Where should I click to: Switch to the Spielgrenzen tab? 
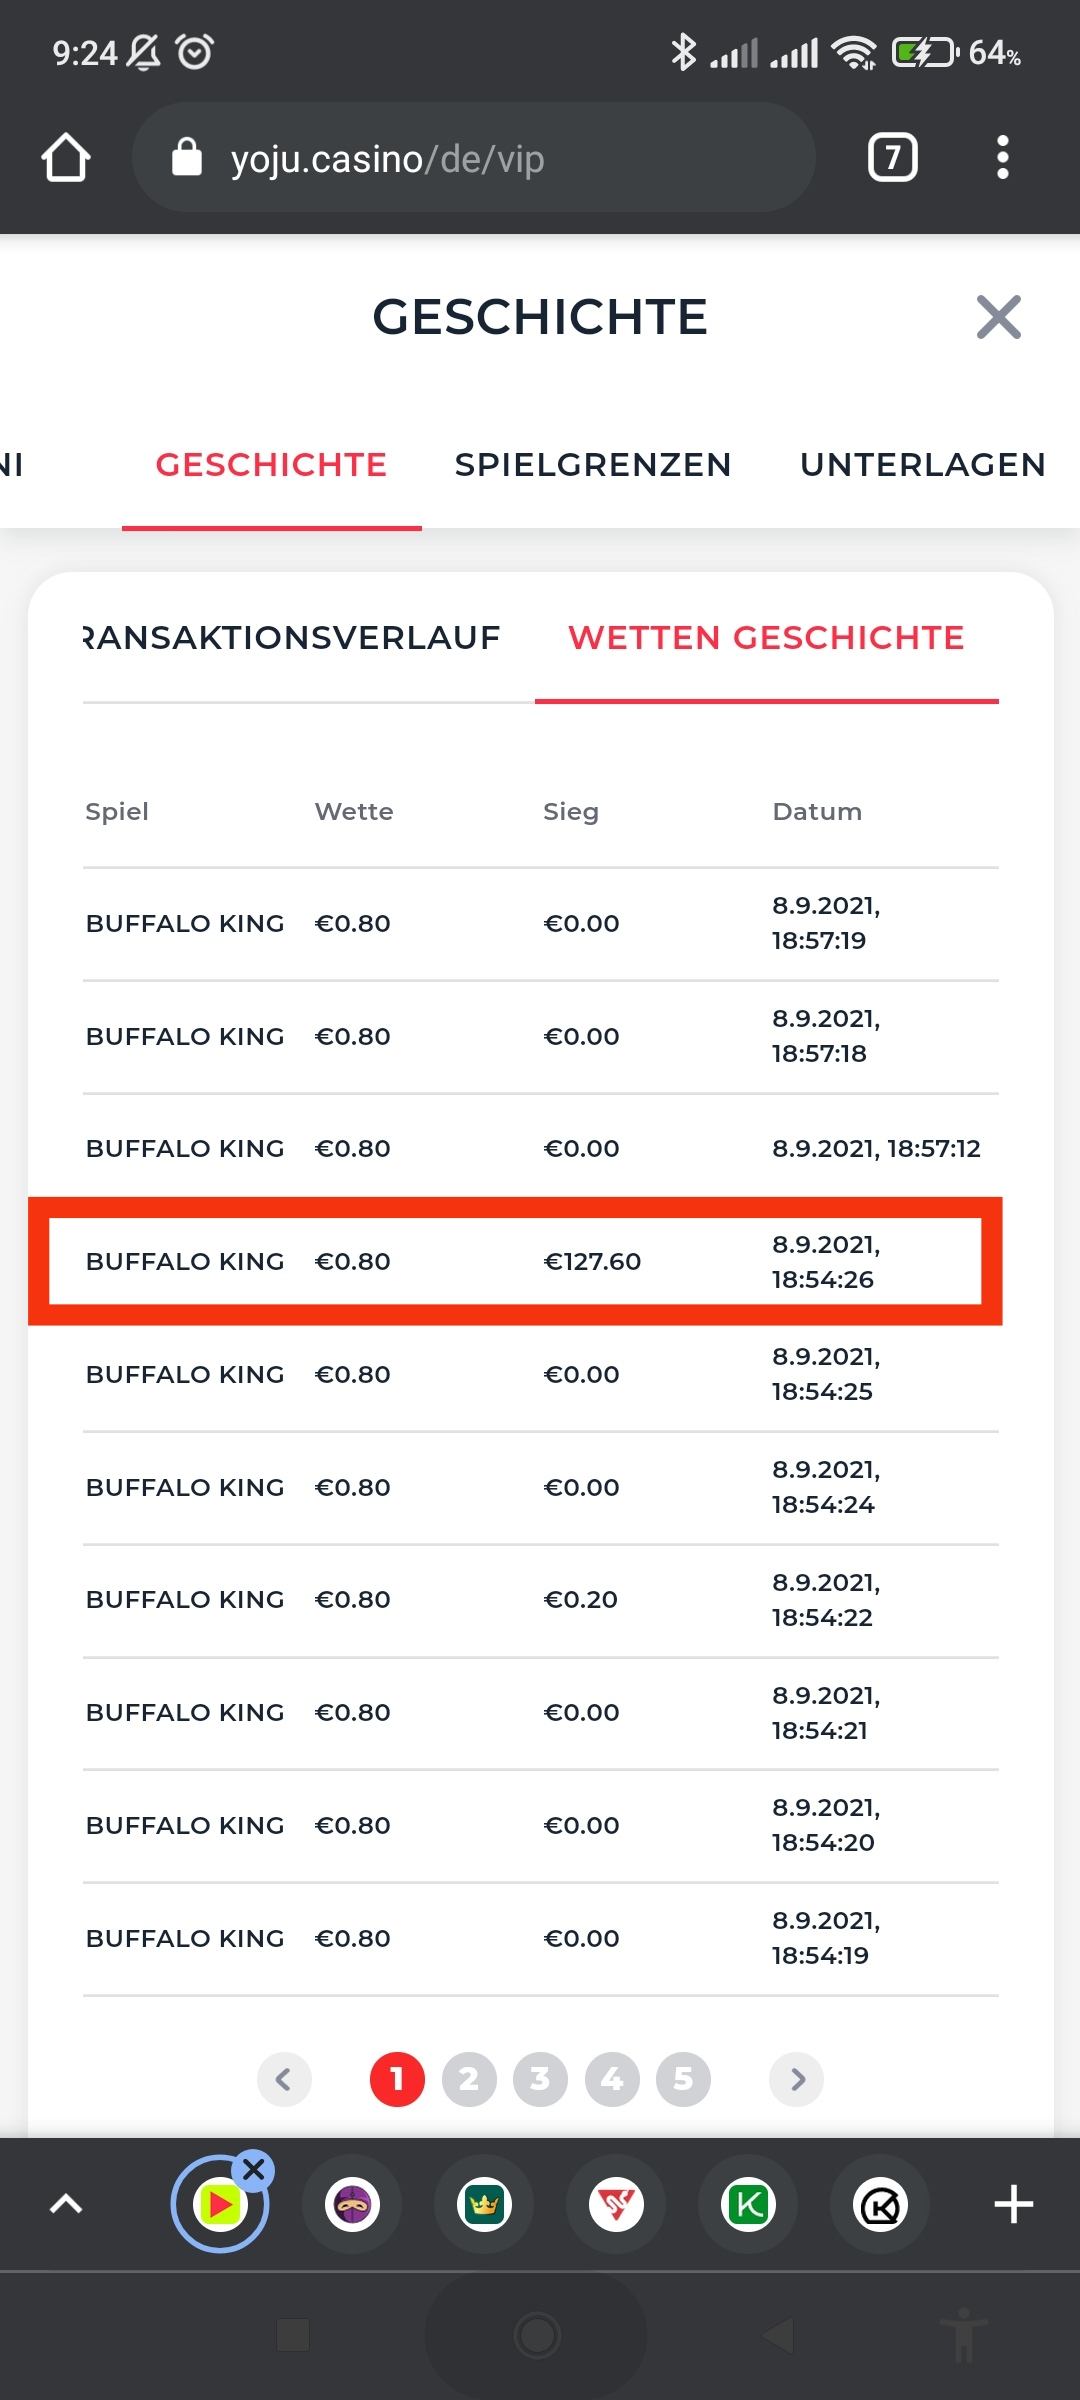click(x=593, y=465)
